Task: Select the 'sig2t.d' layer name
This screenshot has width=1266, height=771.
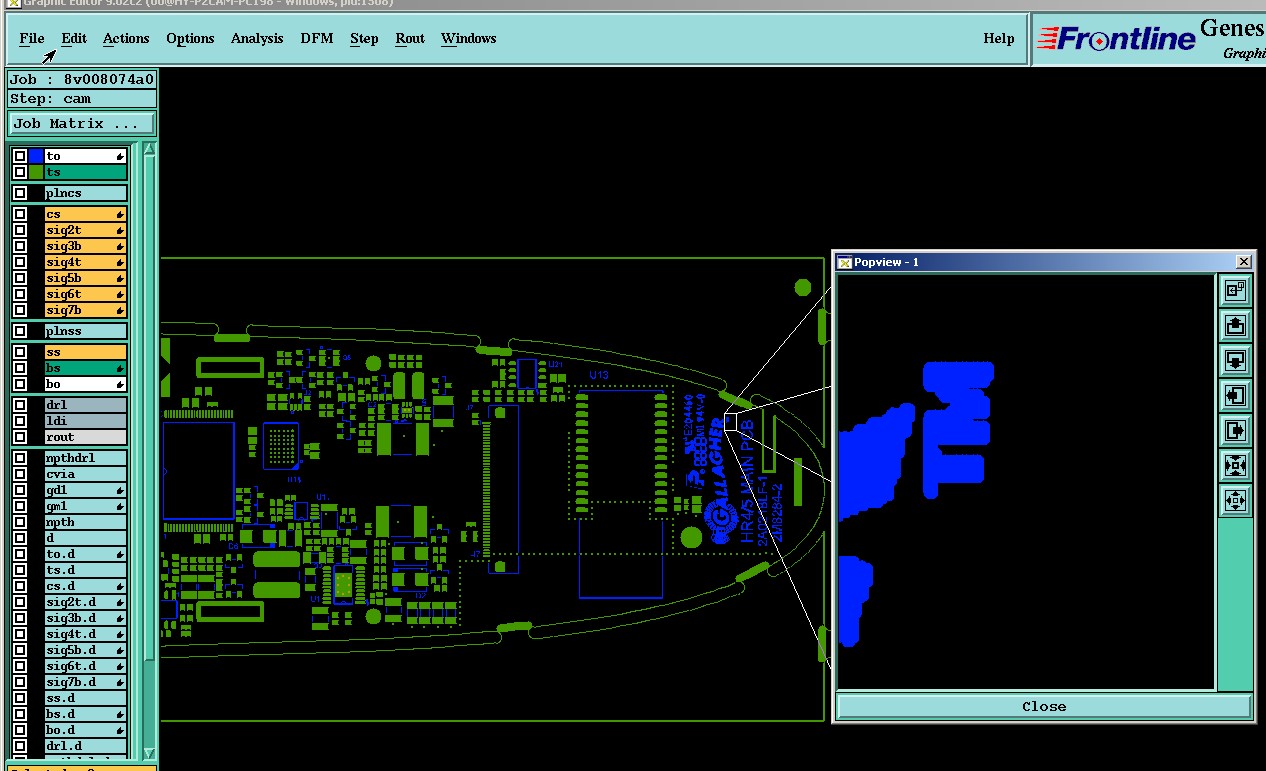Action: pyautogui.click(x=85, y=602)
